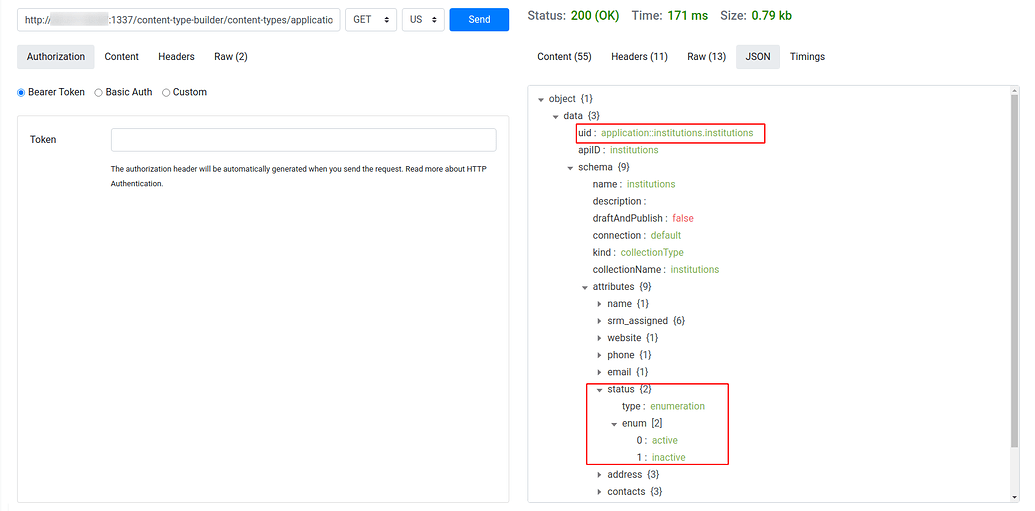This screenshot has width=1035, height=511.
Task: Open the Raw (2) request tab
Action: 230,57
